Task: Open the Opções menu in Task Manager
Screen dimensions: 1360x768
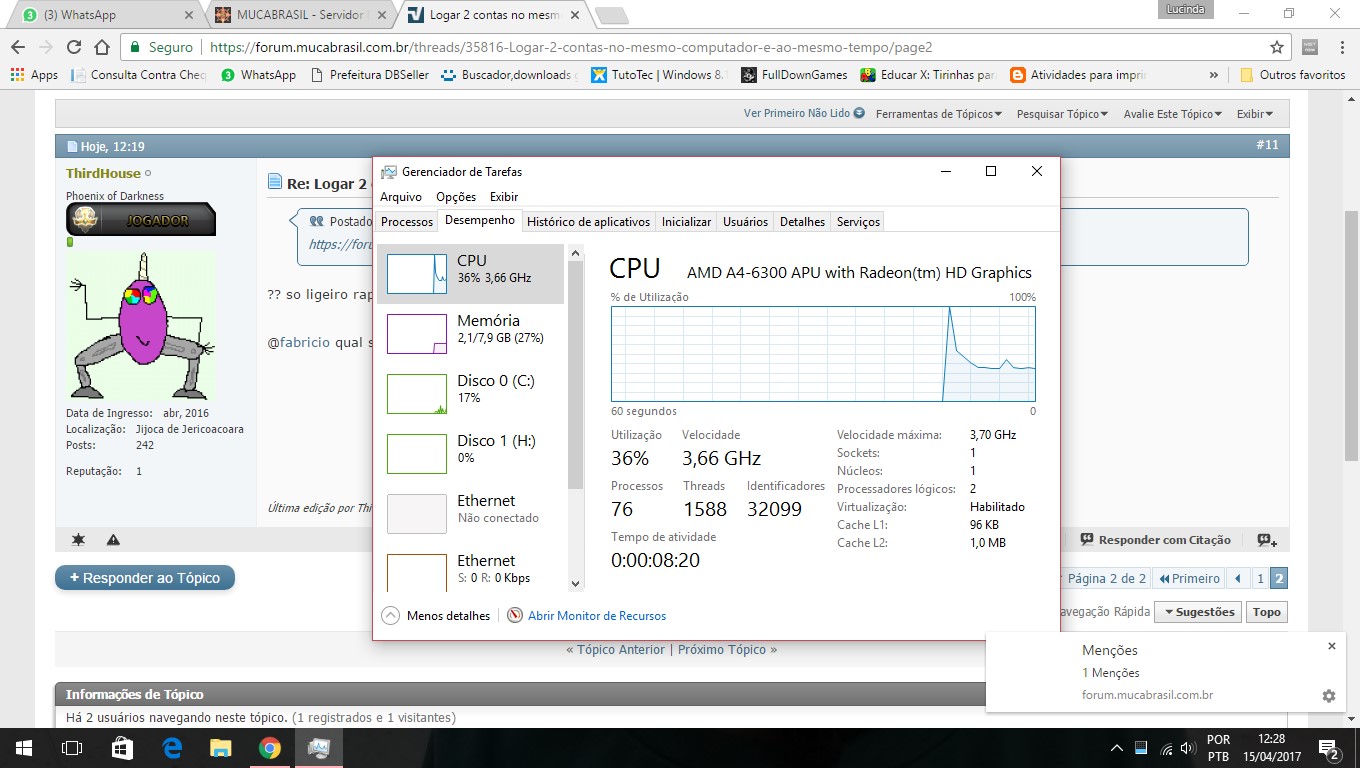Action: tap(456, 197)
